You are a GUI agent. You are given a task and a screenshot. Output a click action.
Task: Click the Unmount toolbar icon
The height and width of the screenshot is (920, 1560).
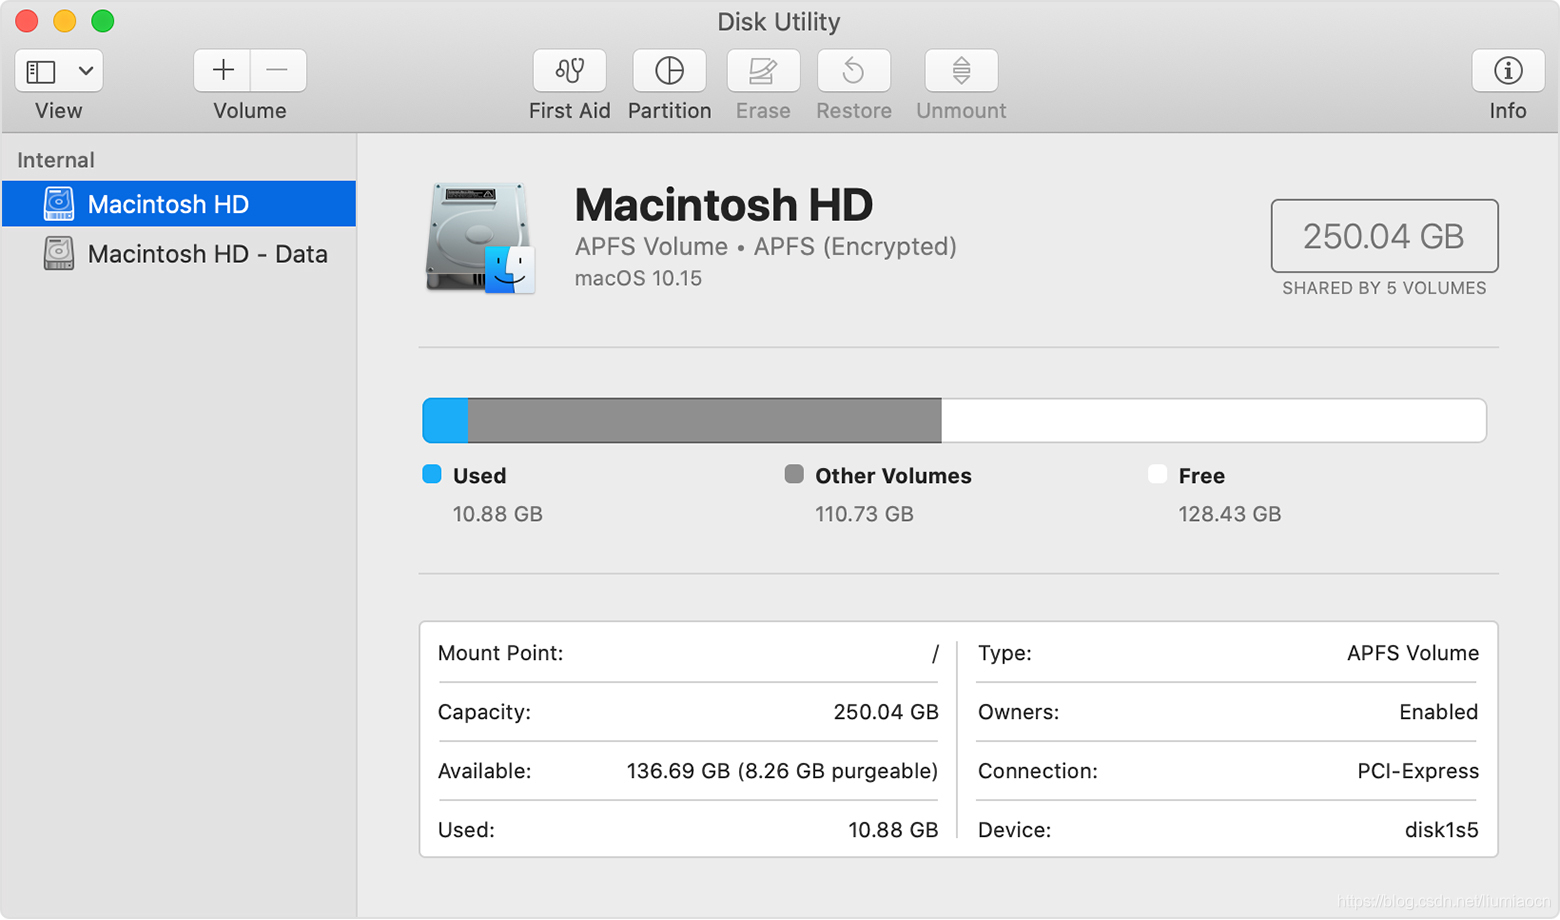click(x=959, y=71)
